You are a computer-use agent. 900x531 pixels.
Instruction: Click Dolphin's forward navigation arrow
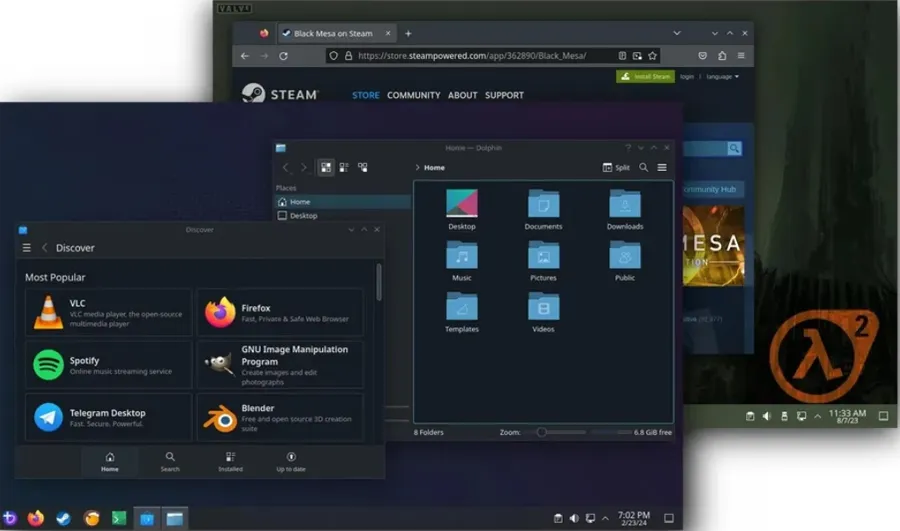point(304,167)
